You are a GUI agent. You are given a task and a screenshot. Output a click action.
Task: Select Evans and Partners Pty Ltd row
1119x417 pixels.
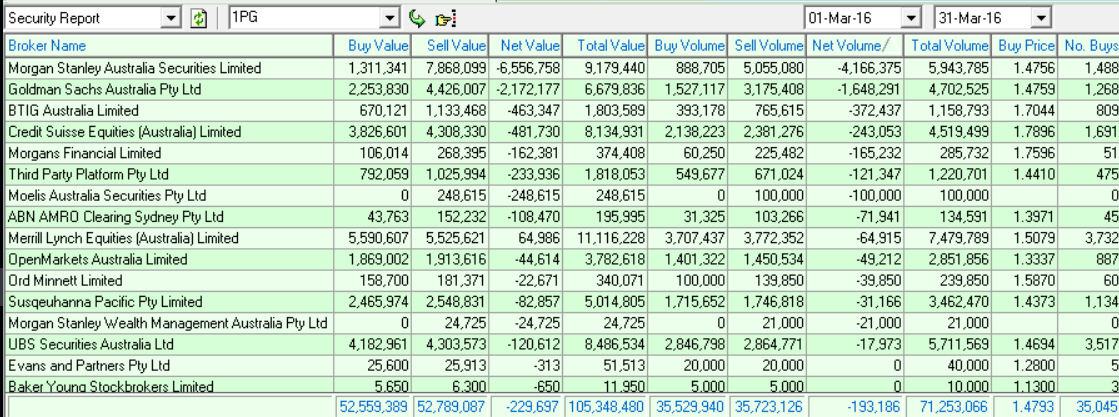[562, 366]
